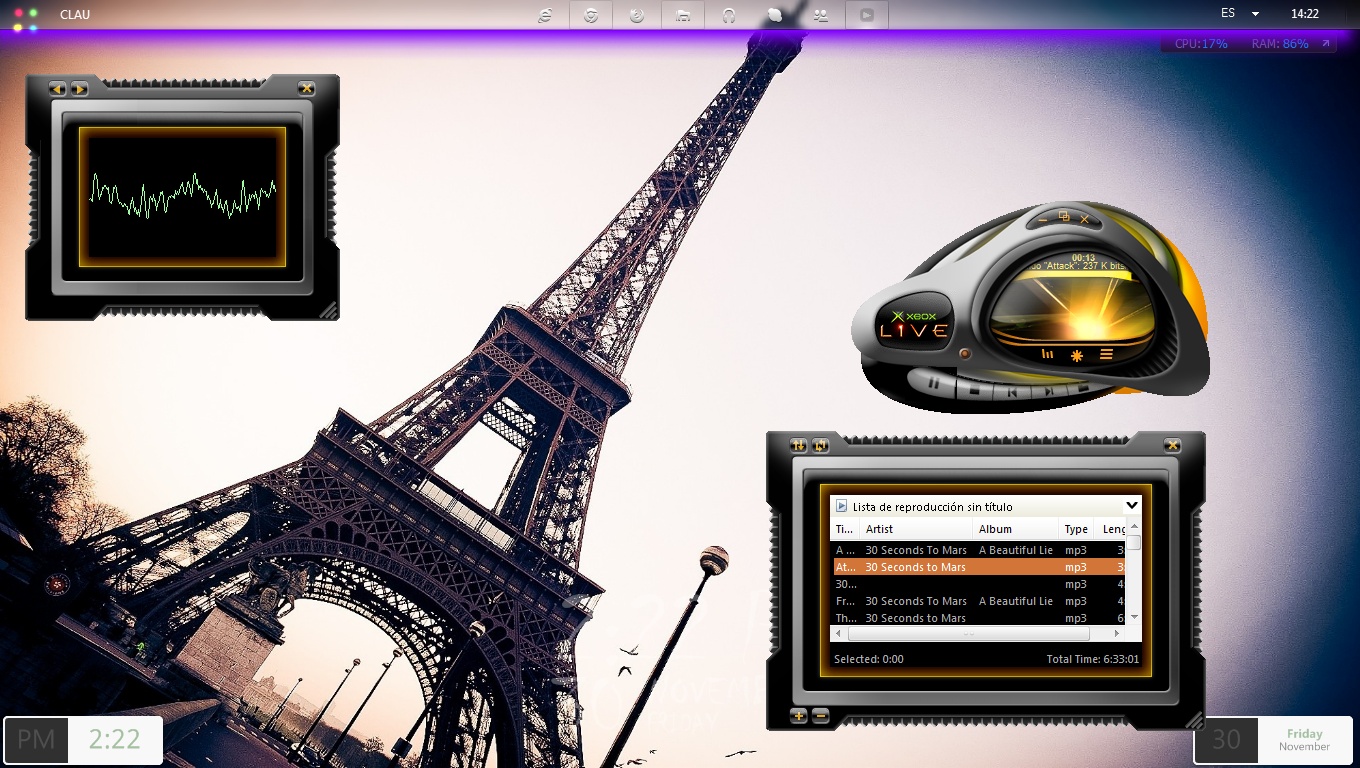Open the 'Lista de reproducción sin título' dropdown

point(1133,506)
